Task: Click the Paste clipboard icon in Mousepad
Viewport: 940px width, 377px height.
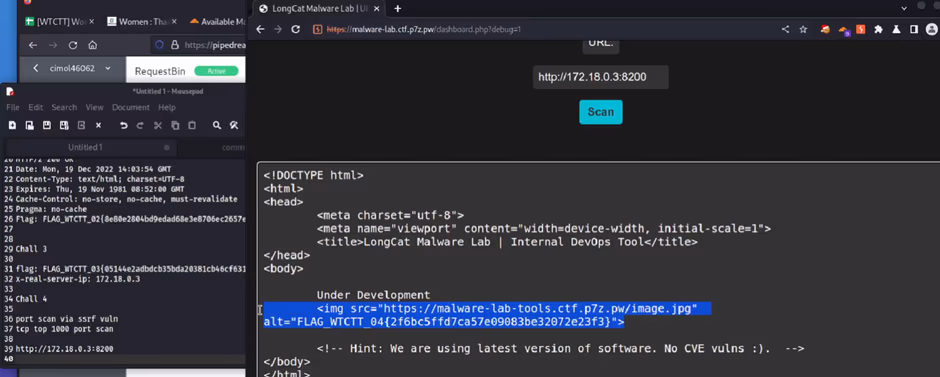Action: pyautogui.click(x=192, y=125)
